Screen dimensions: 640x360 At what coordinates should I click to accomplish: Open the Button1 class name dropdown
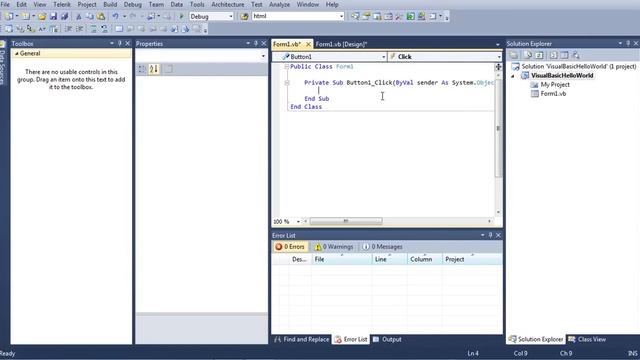click(384, 57)
